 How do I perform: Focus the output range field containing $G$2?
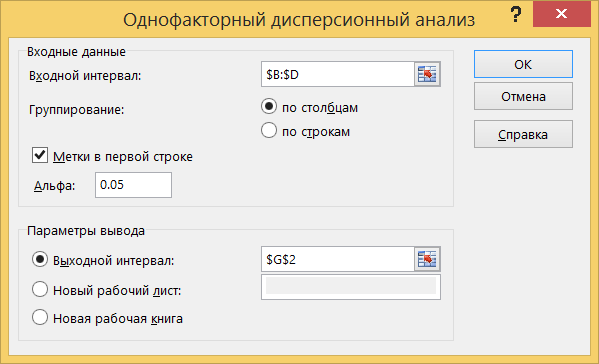(338, 259)
